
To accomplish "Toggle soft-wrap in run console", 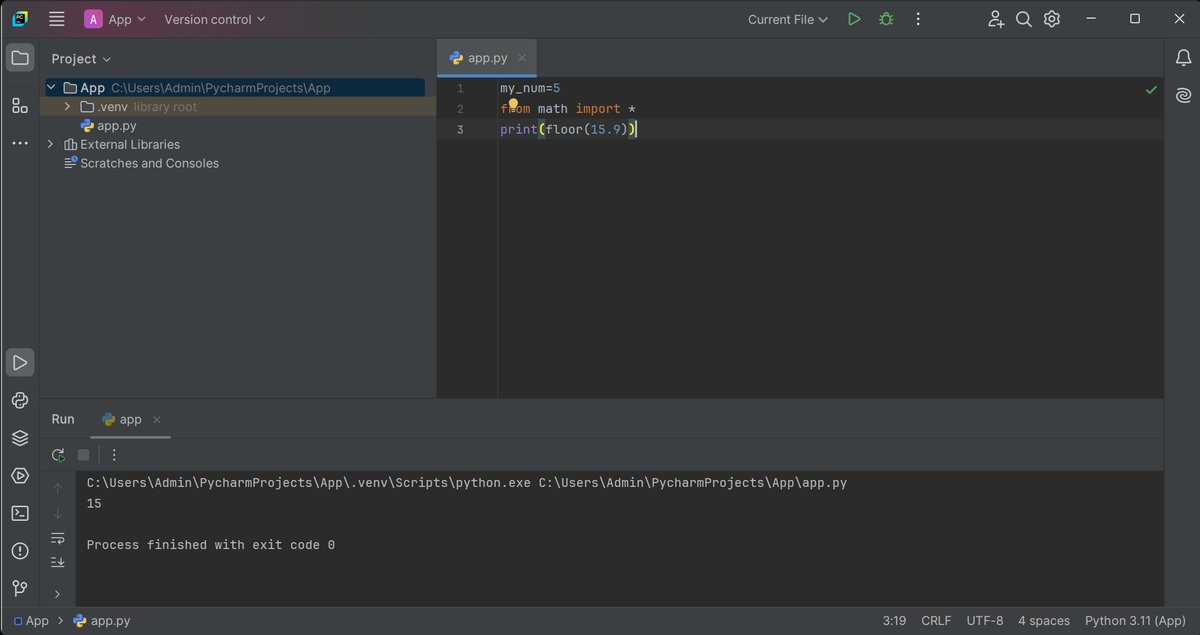I will click(x=58, y=538).
